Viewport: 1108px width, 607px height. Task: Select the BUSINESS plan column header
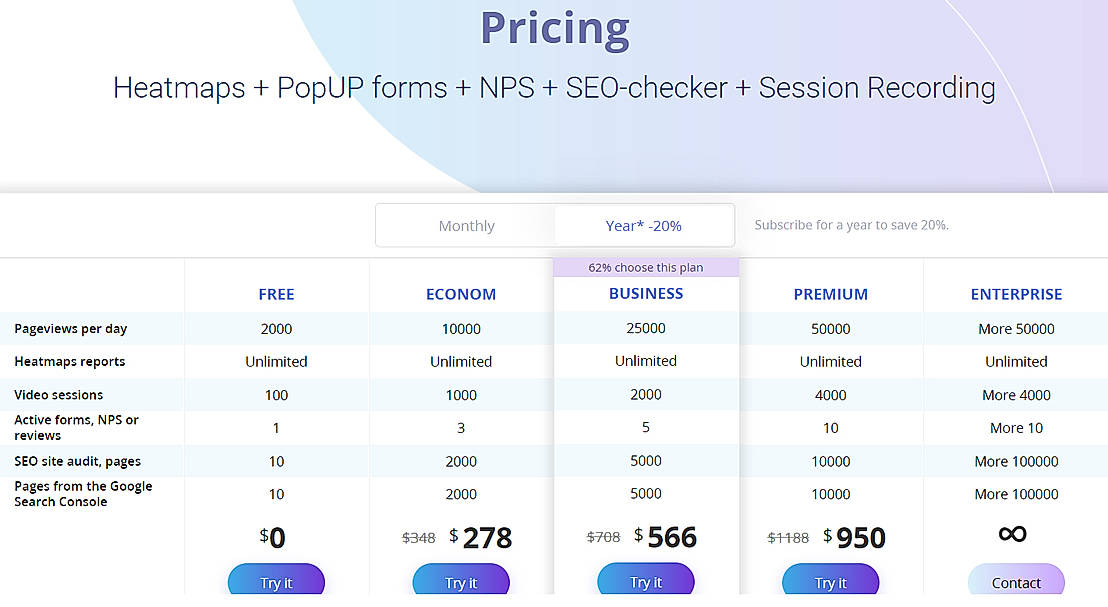[646, 293]
